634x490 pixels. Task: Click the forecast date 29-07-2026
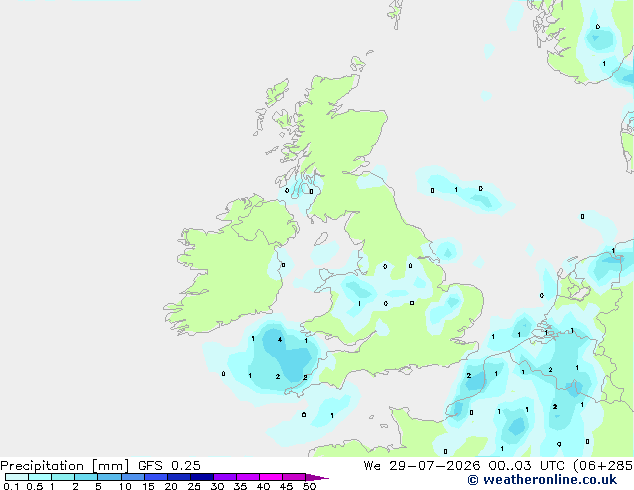point(435,465)
